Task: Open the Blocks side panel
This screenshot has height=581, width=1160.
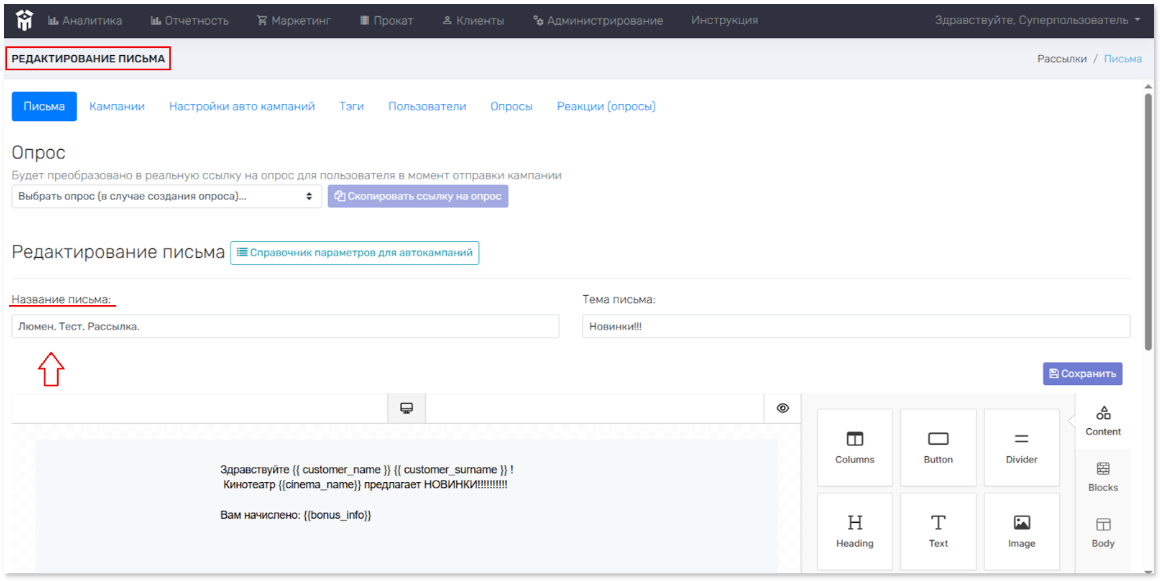Action: tap(1102, 476)
